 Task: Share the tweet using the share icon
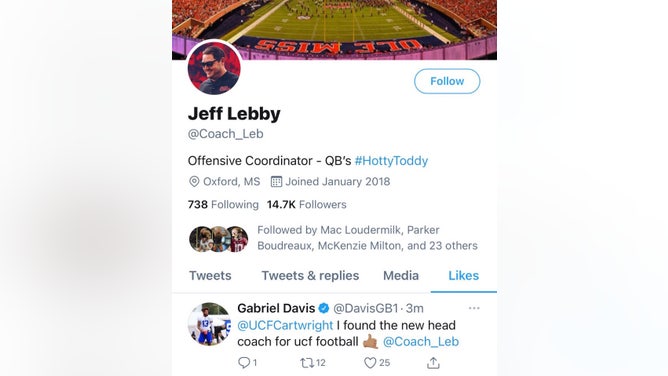pos(433,363)
